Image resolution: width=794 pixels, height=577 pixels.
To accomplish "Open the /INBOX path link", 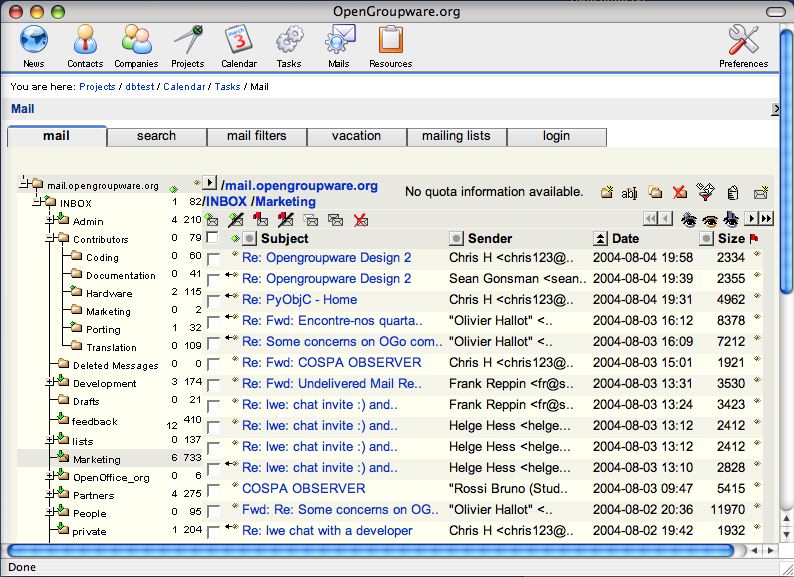I will tap(224, 202).
